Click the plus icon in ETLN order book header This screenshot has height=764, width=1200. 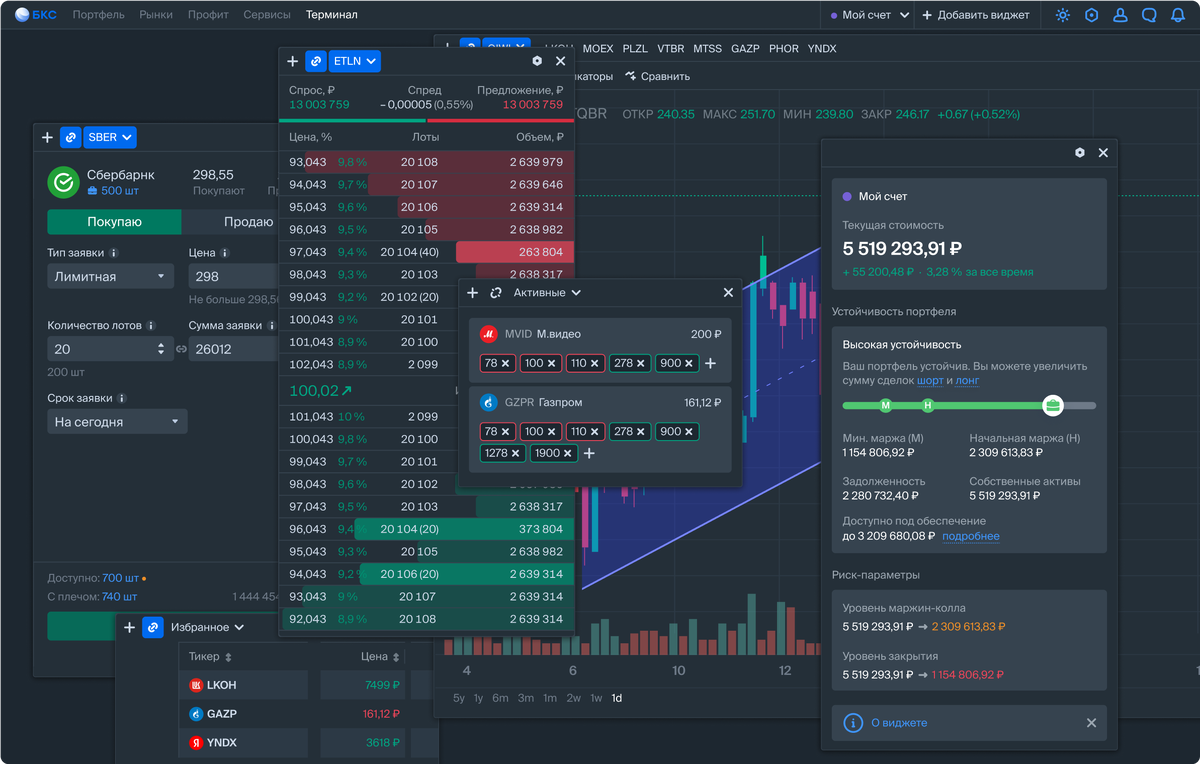(293, 61)
